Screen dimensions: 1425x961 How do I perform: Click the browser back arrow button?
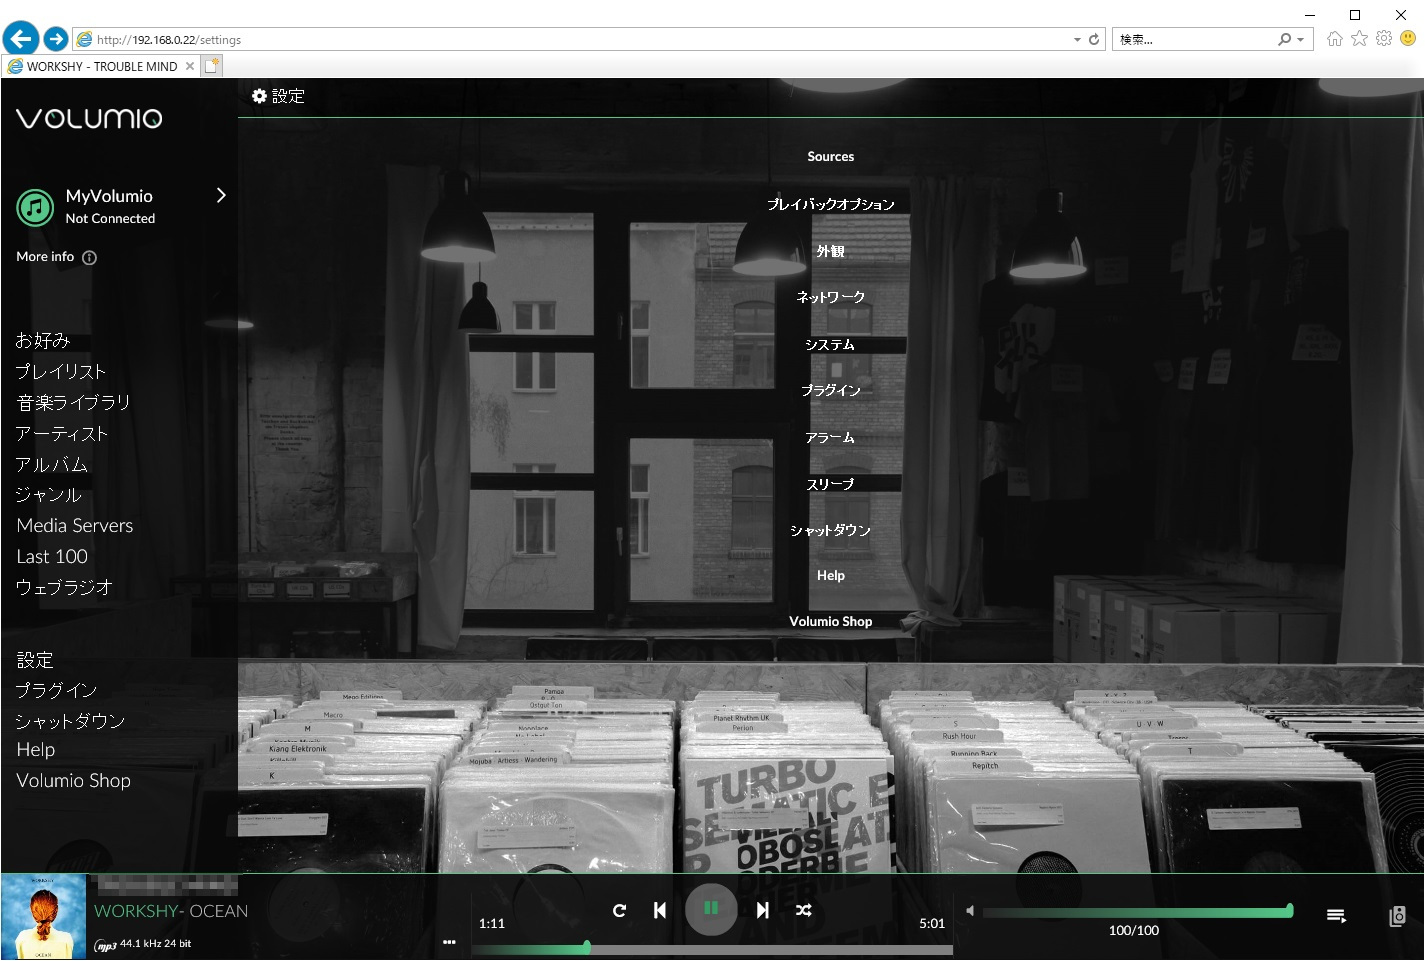click(x=21, y=39)
